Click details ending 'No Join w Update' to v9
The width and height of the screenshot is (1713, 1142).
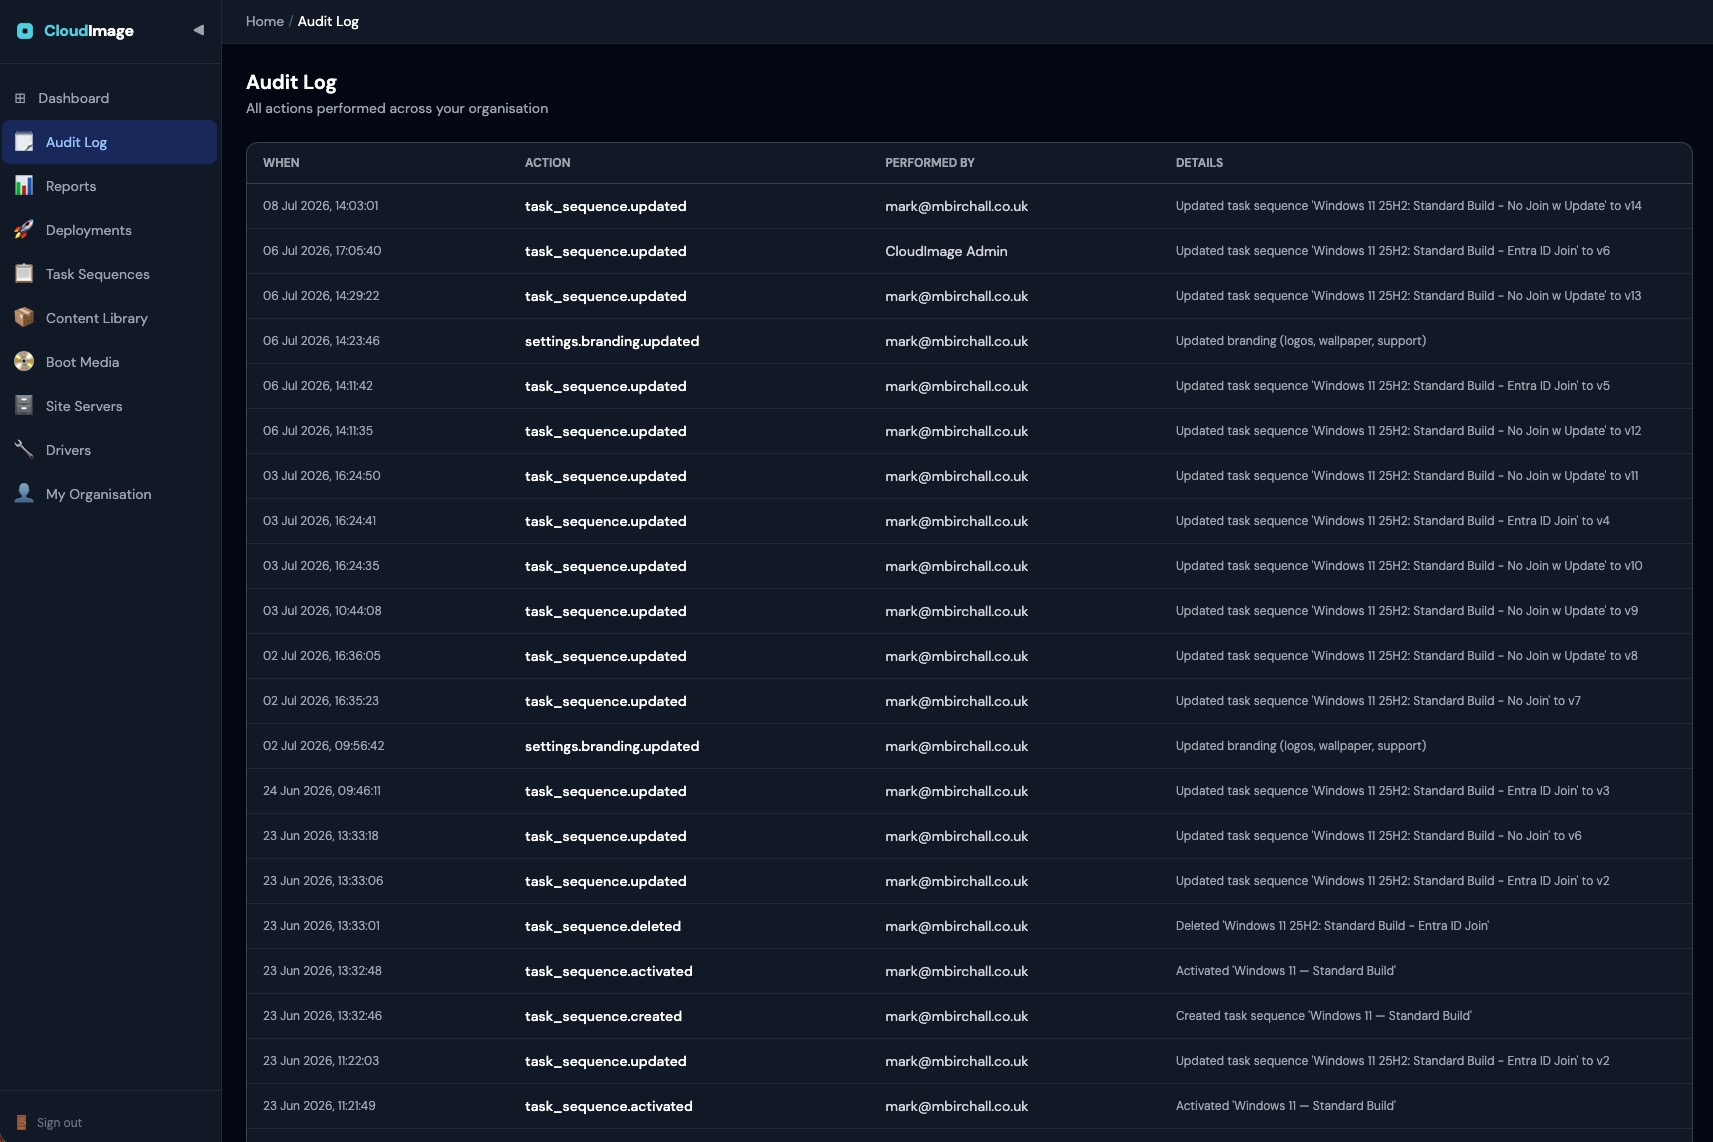point(1407,611)
